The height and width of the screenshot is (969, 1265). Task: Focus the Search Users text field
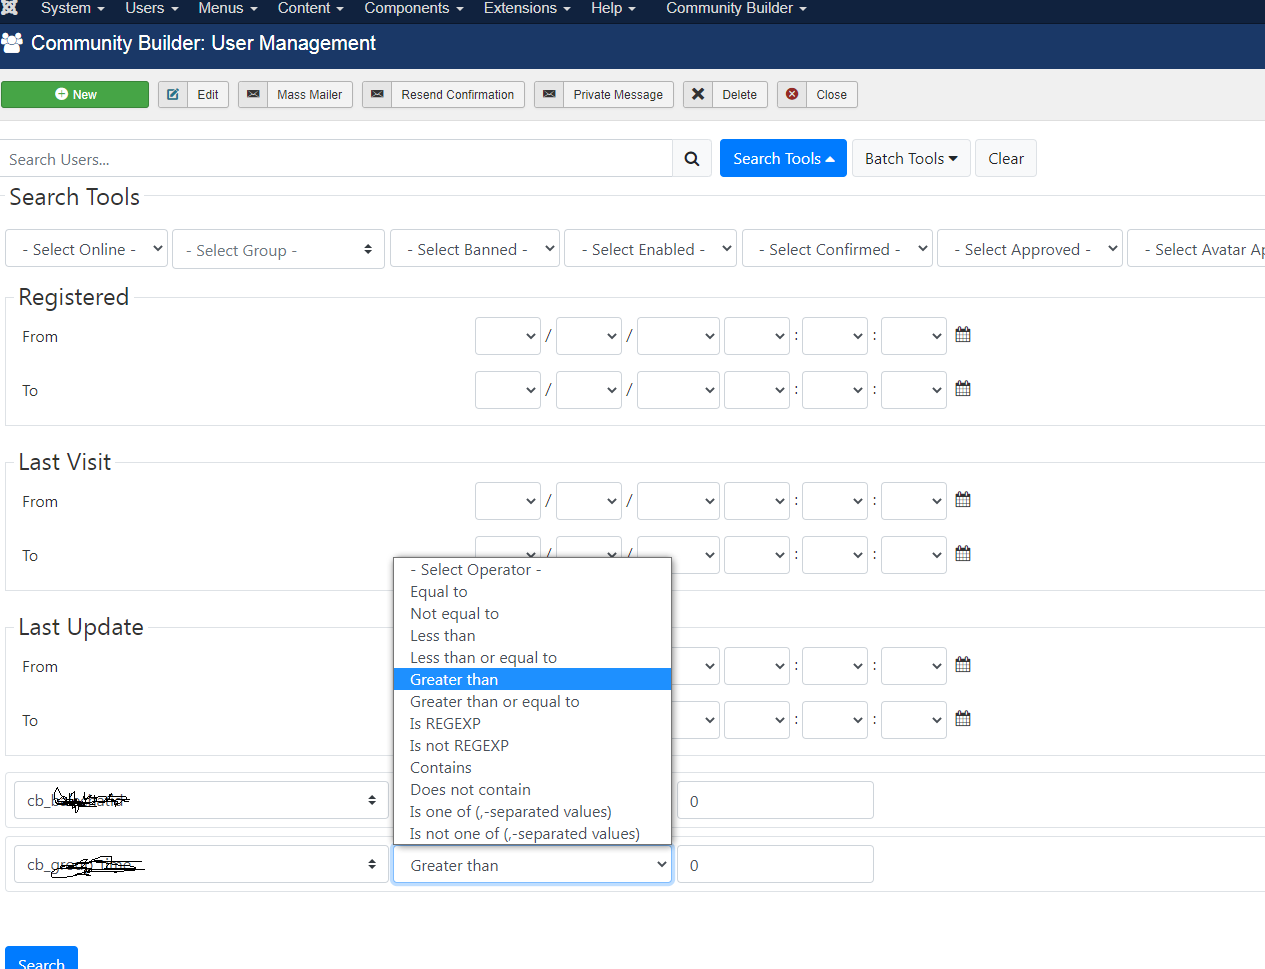(x=336, y=159)
